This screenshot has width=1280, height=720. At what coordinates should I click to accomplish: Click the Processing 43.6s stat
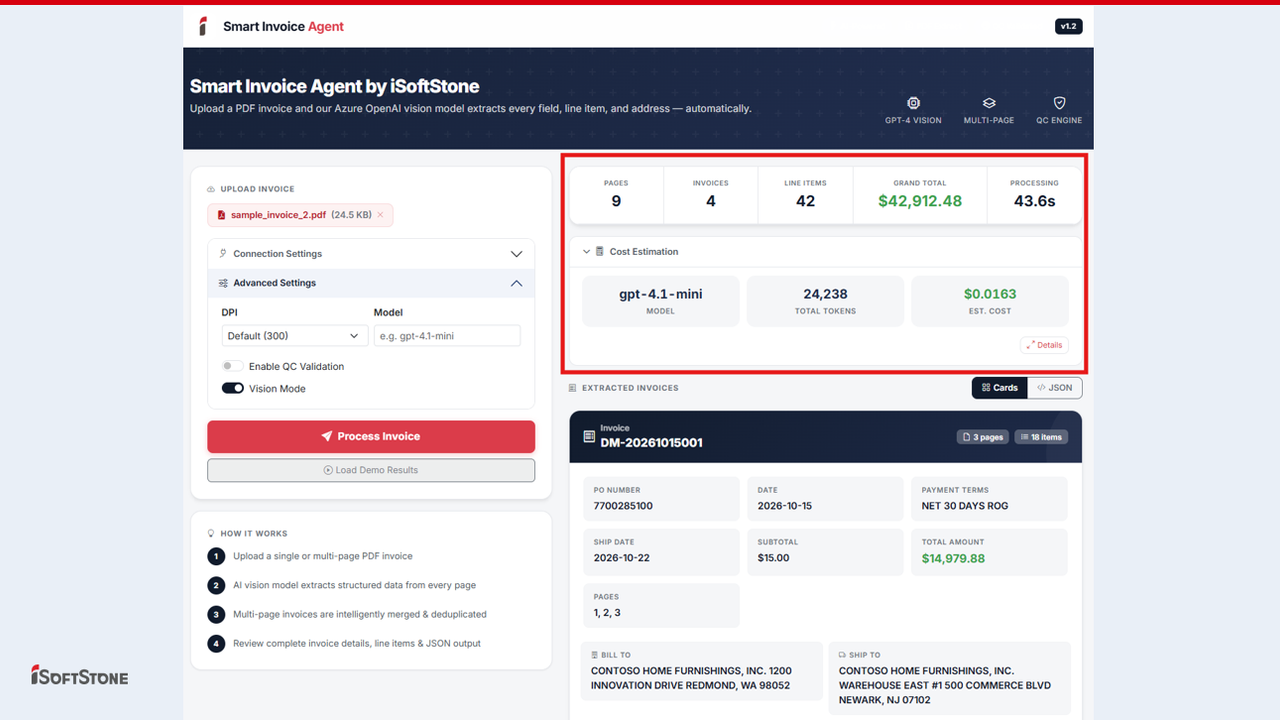1034,195
